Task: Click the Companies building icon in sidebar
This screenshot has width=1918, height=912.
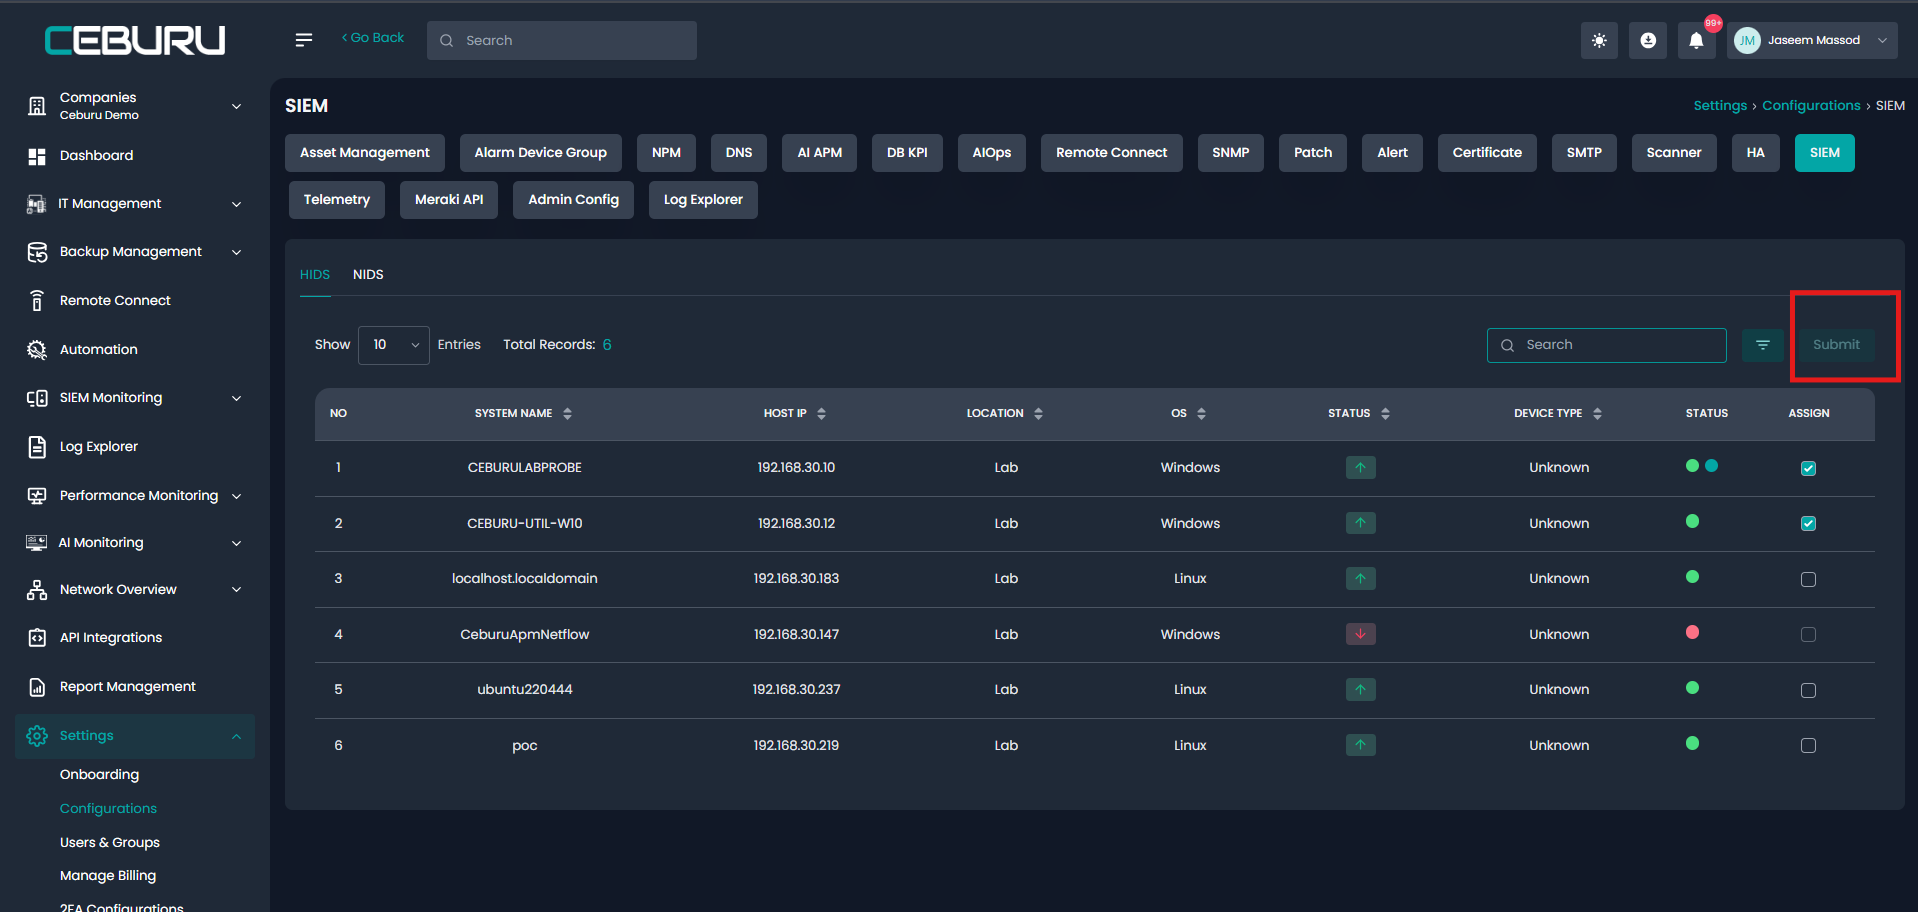Action: pos(37,106)
